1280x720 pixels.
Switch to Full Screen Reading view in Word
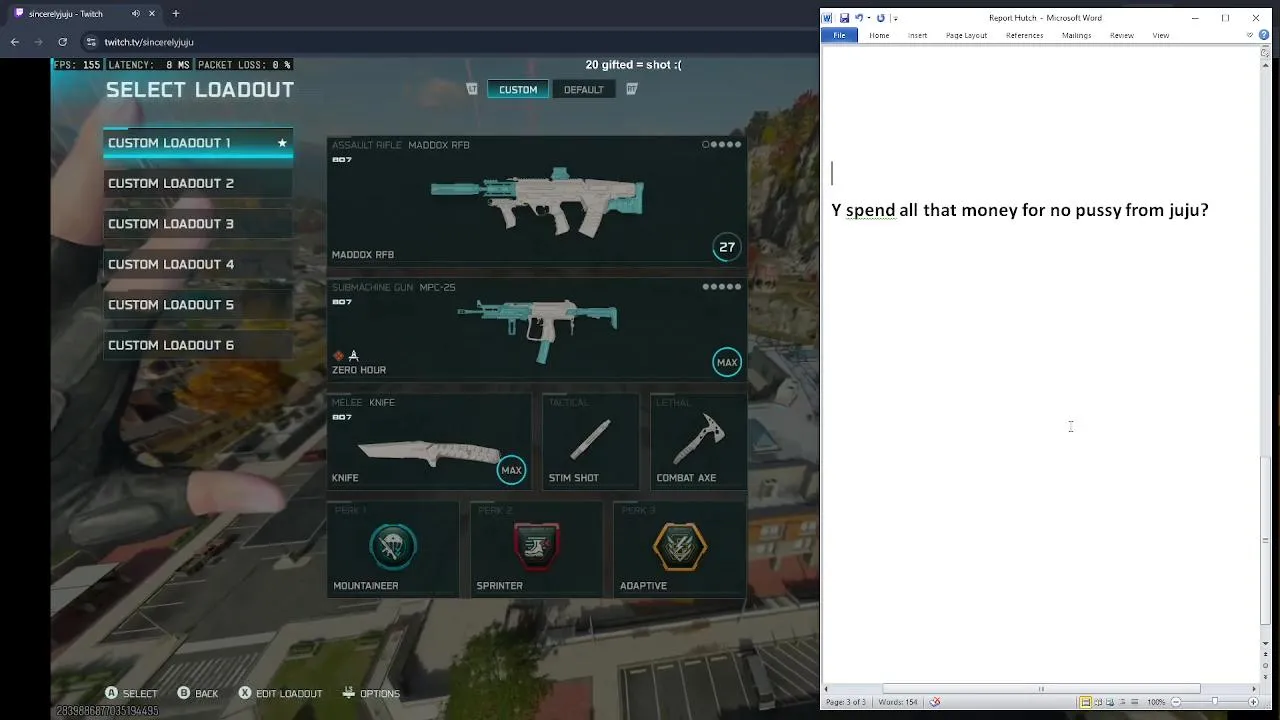(1098, 702)
